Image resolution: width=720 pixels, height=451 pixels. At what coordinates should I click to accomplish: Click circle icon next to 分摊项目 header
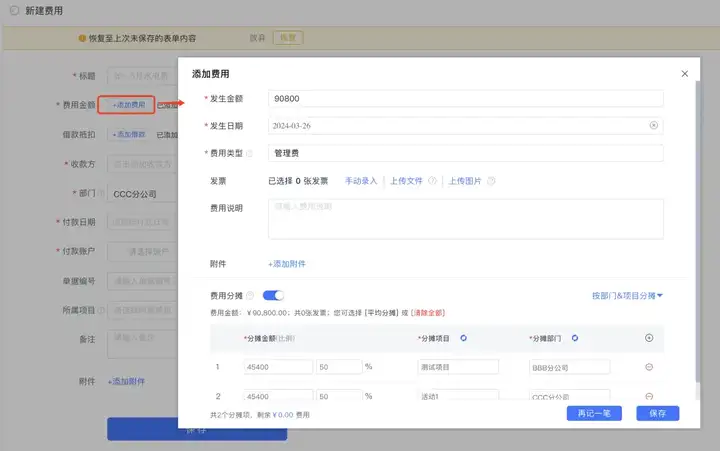point(463,338)
